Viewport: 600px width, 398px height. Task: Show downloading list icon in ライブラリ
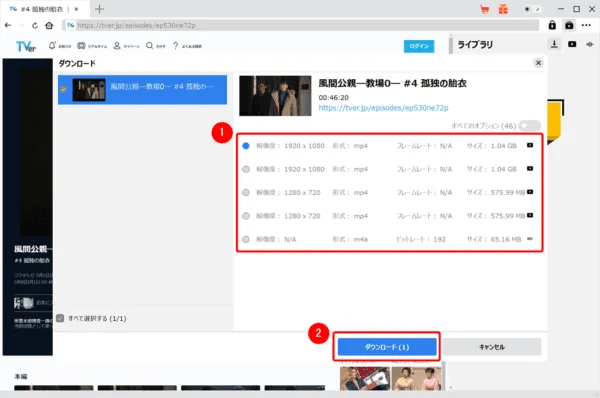click(554, 44)
